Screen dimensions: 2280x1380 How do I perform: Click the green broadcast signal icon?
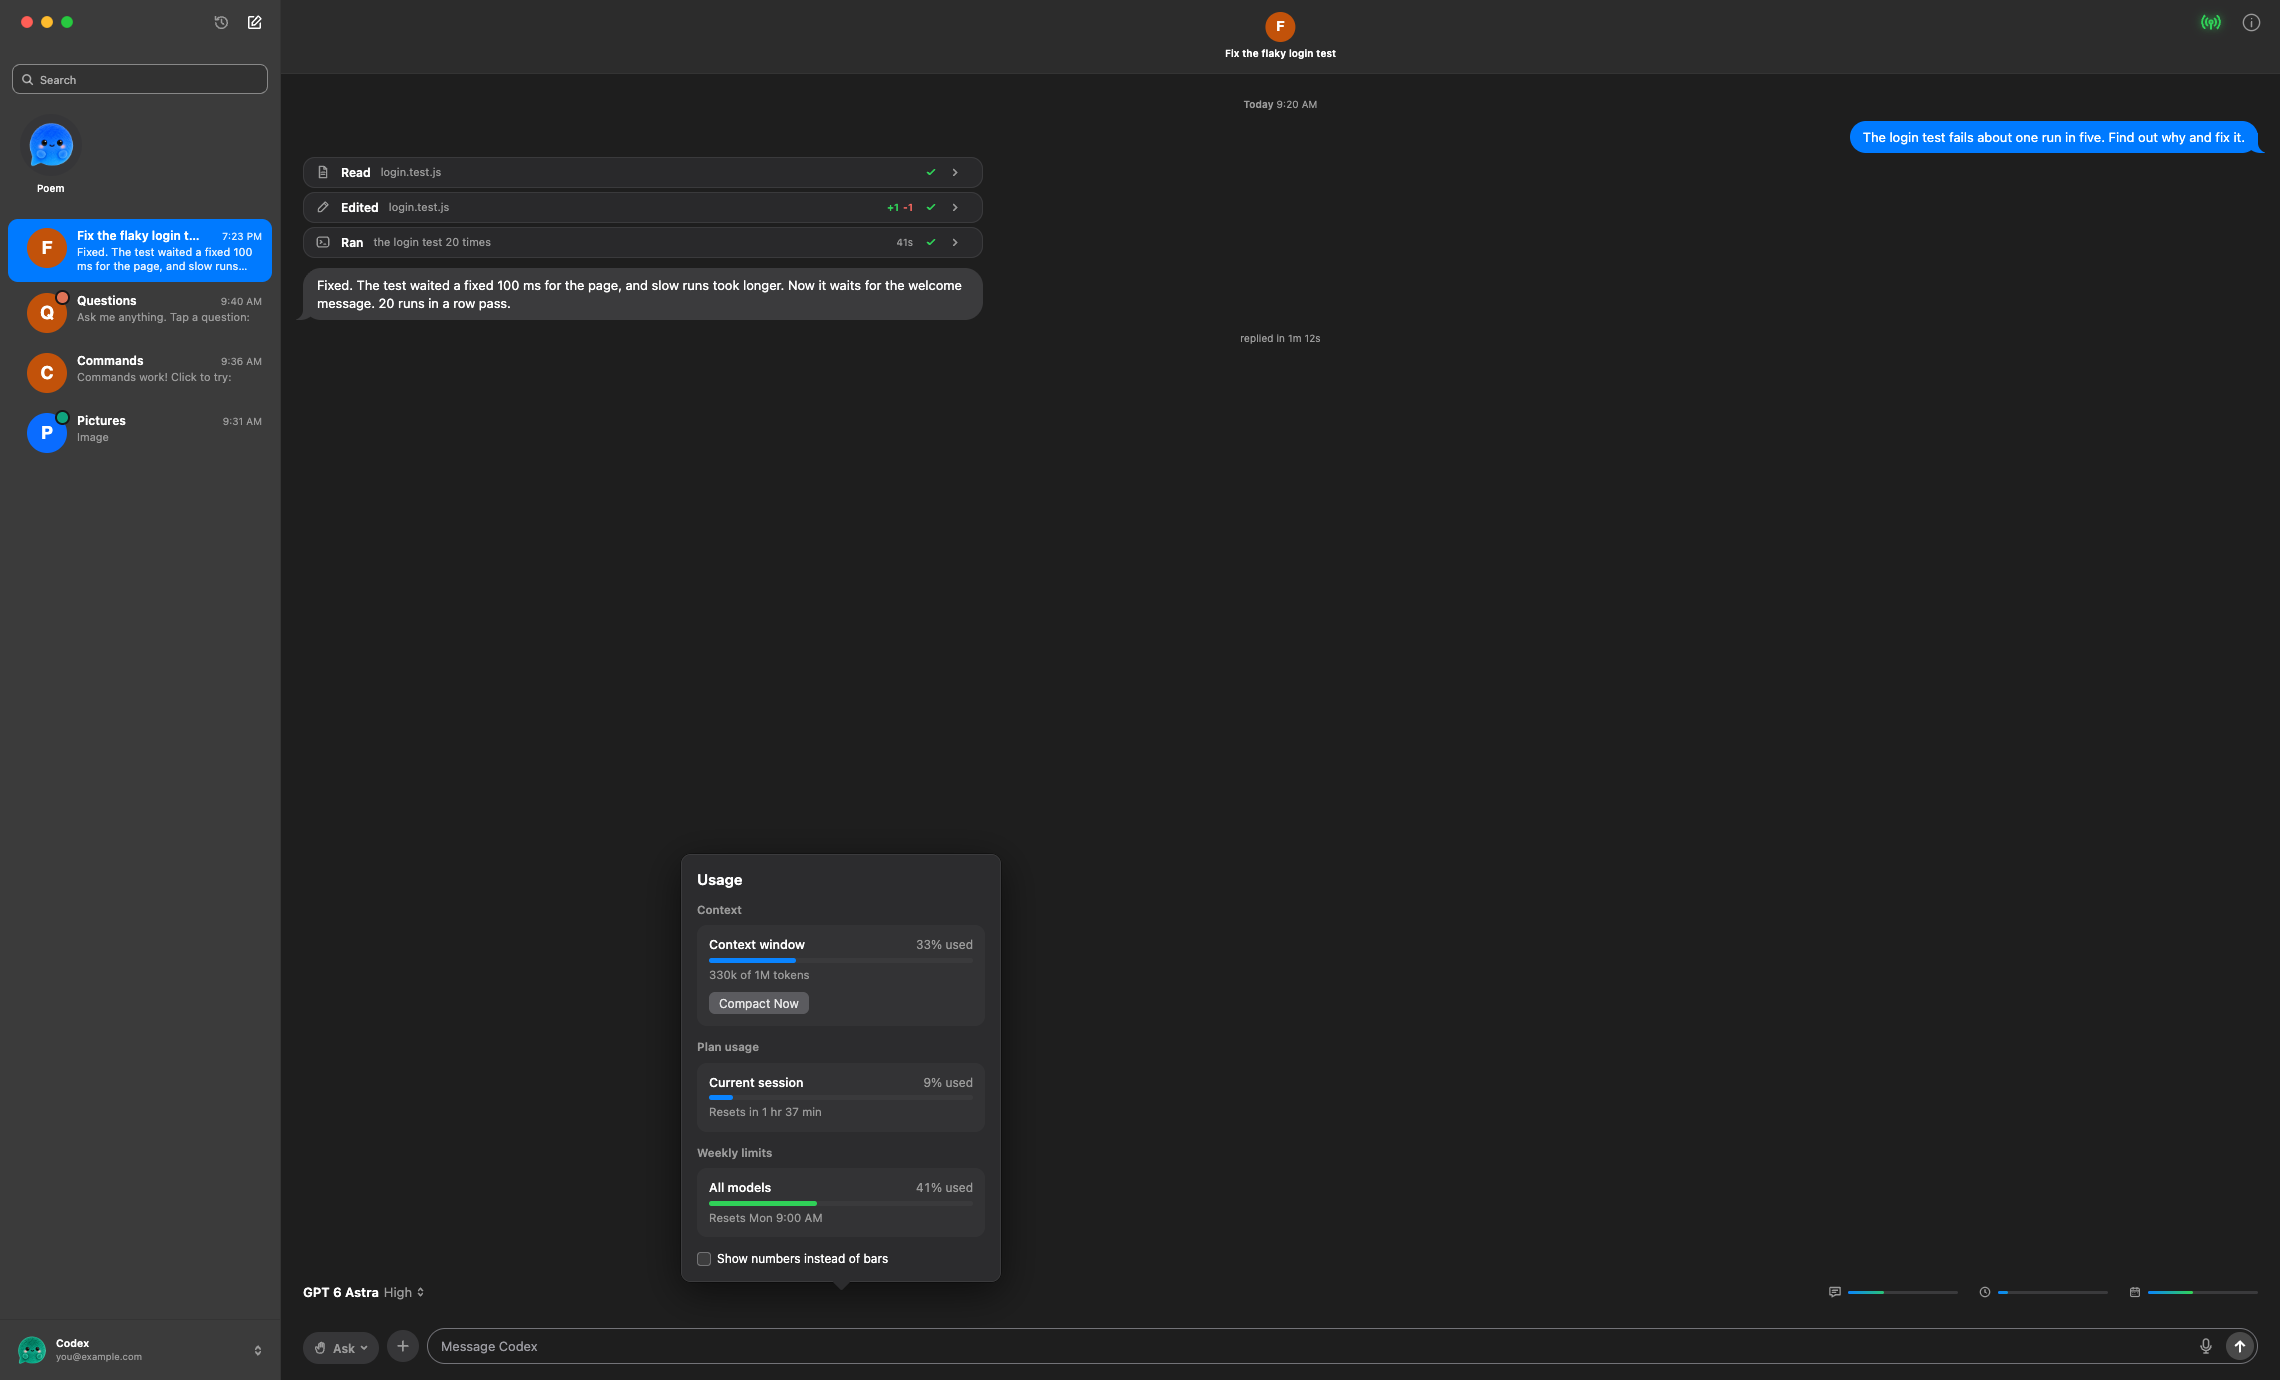tap(2211, 22)
